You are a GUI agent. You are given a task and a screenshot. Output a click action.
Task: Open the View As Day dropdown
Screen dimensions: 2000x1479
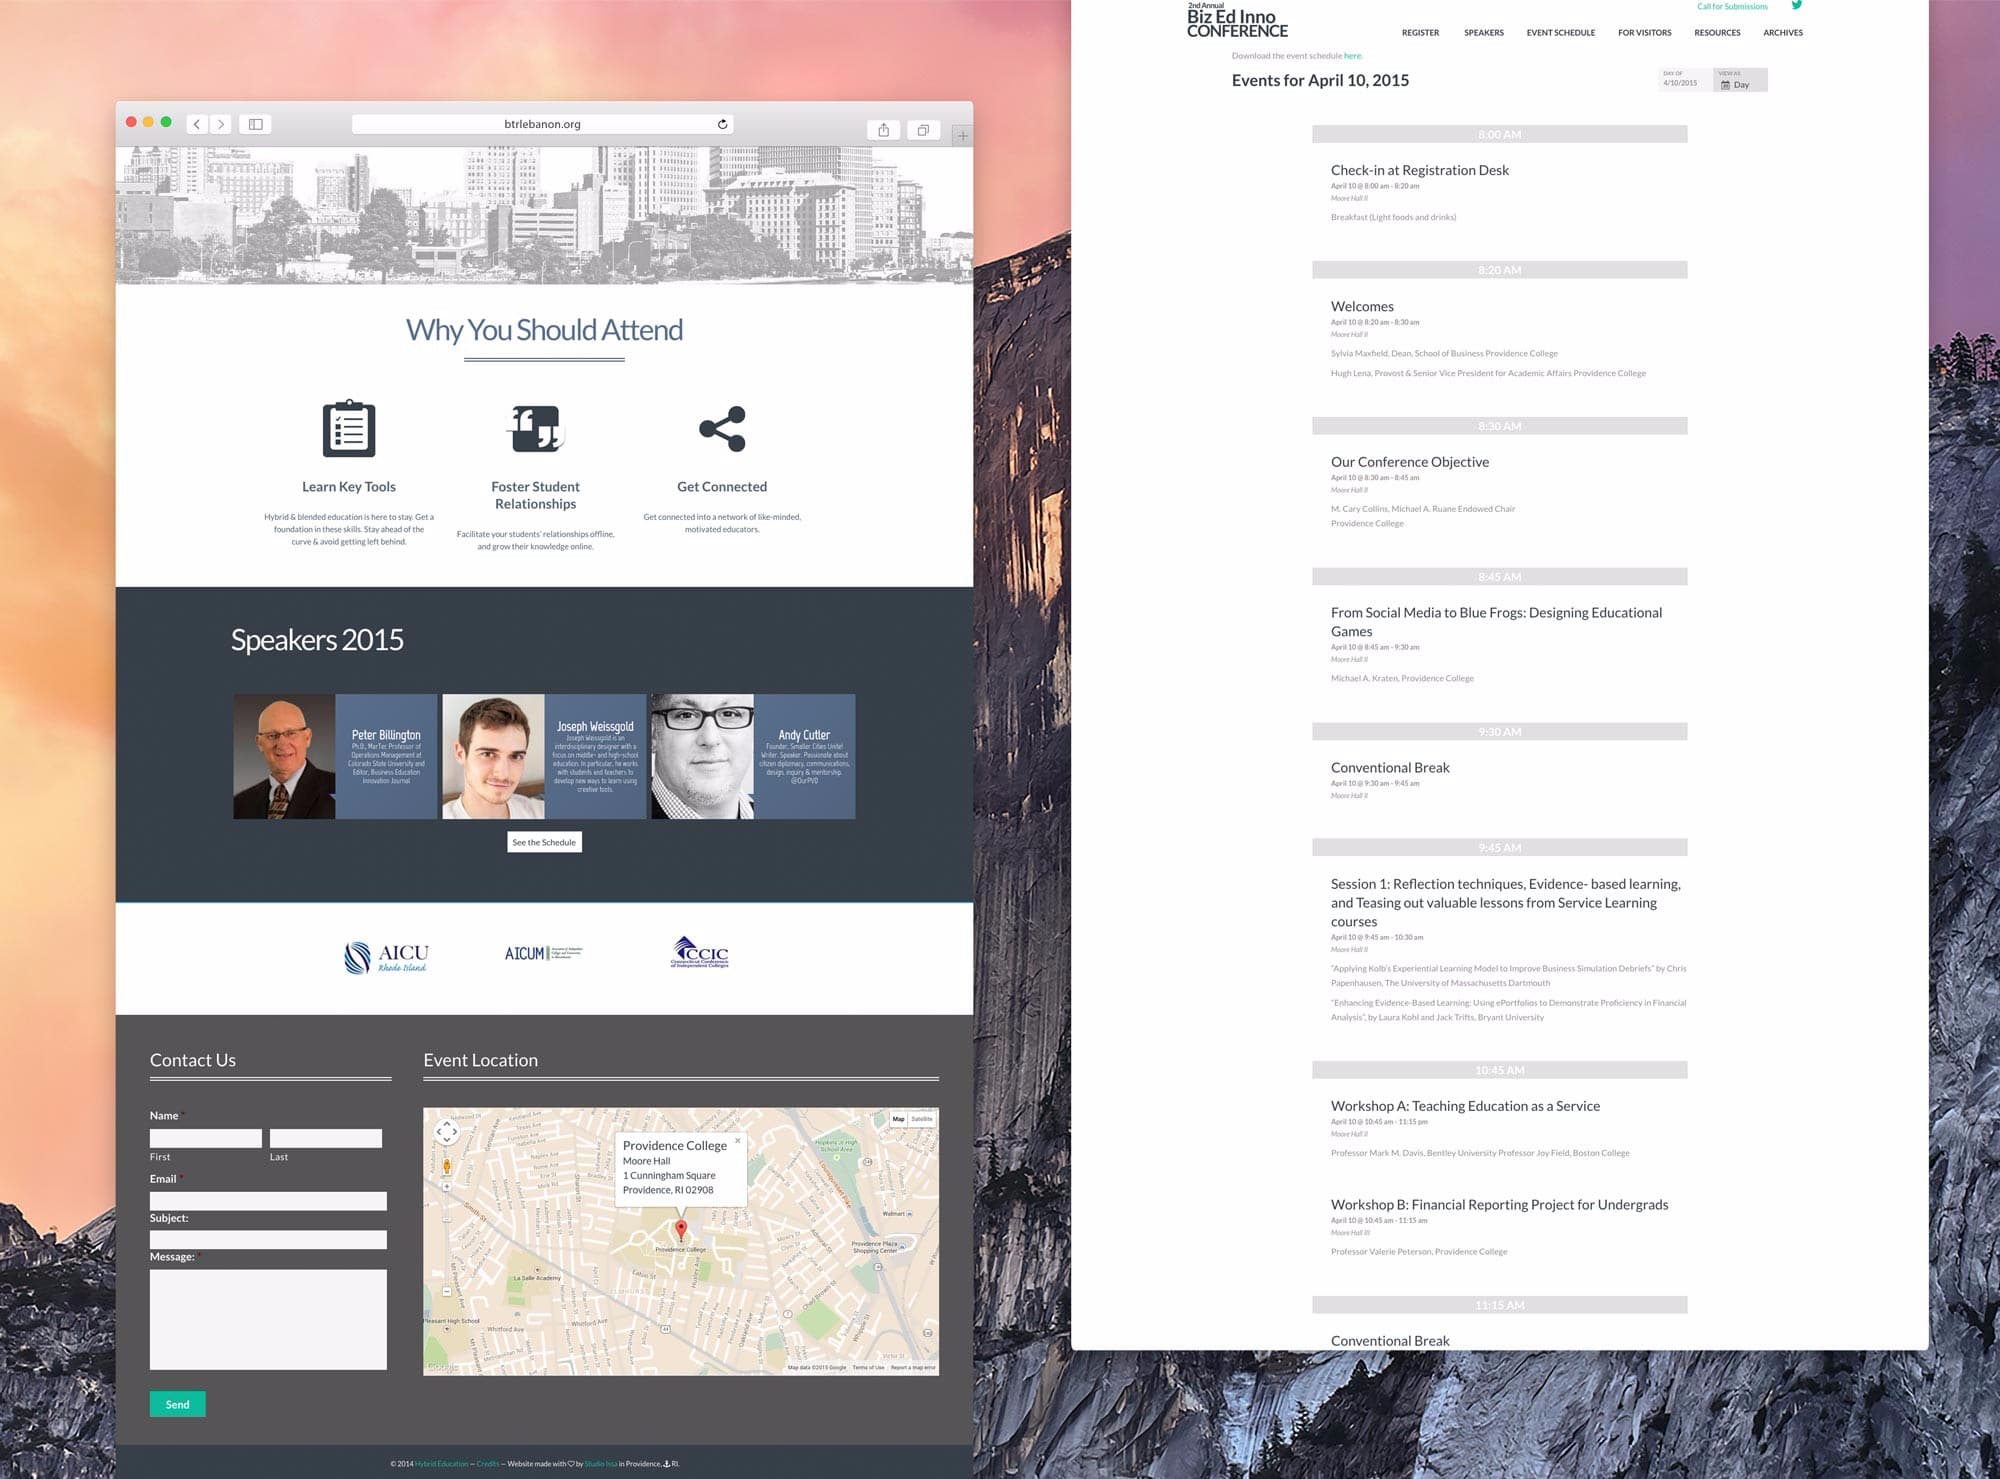tap(1740, 84)
